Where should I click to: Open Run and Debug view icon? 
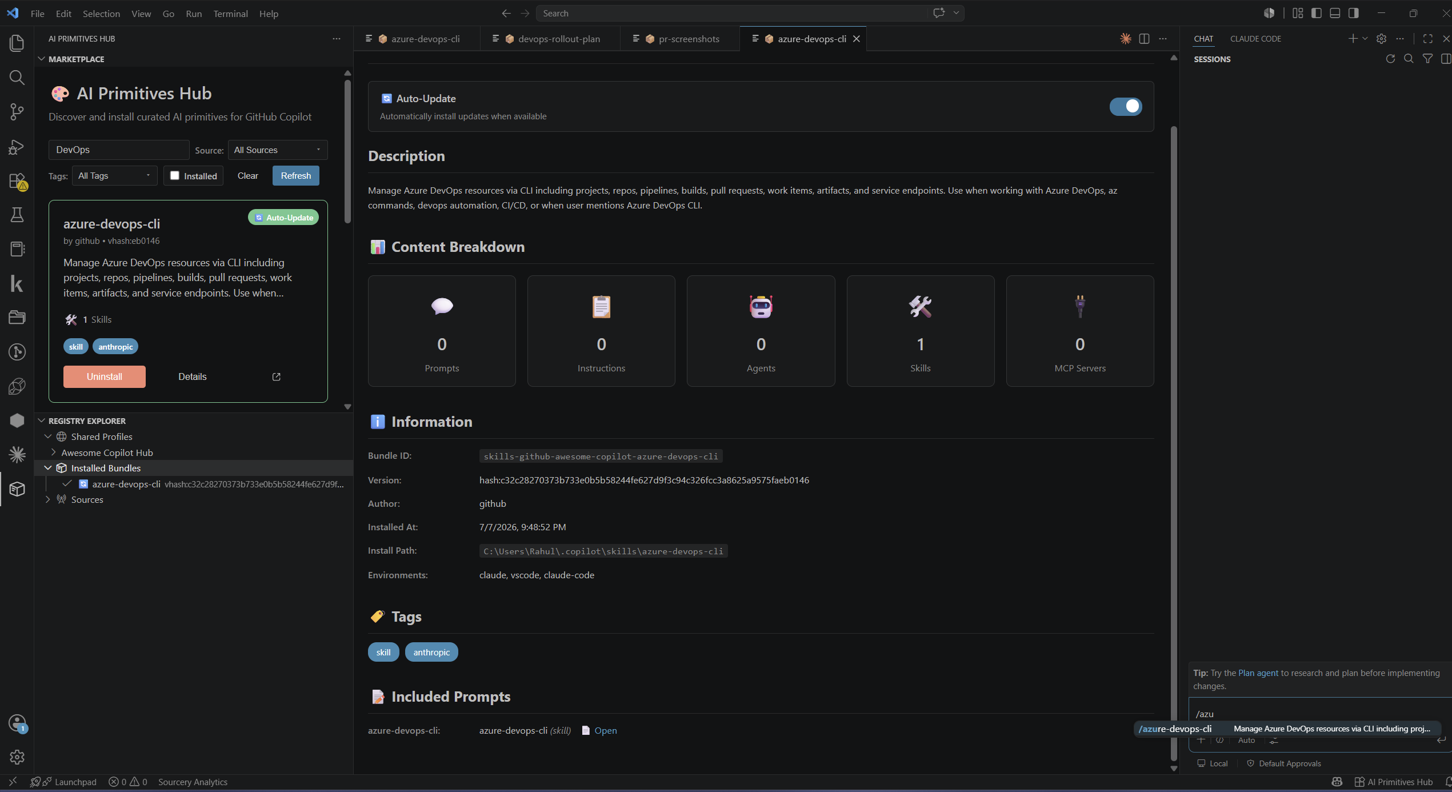tap(17, 147)
